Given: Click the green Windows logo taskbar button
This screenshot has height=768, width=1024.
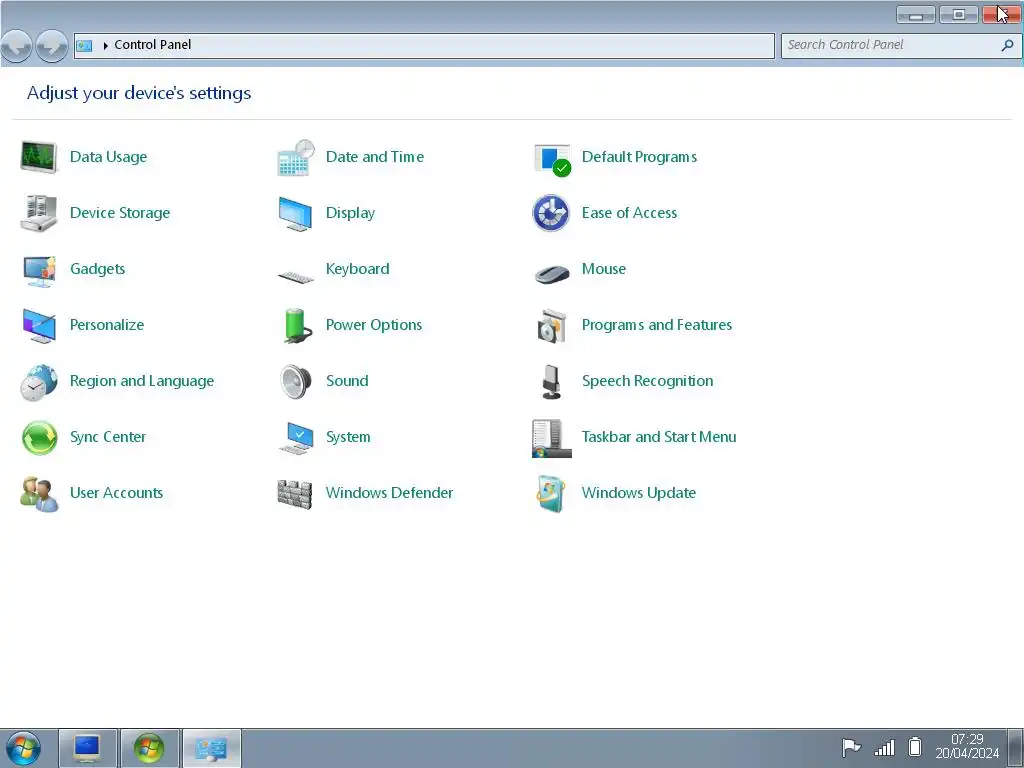Looking at the screenshot, I should click(149, 748).
